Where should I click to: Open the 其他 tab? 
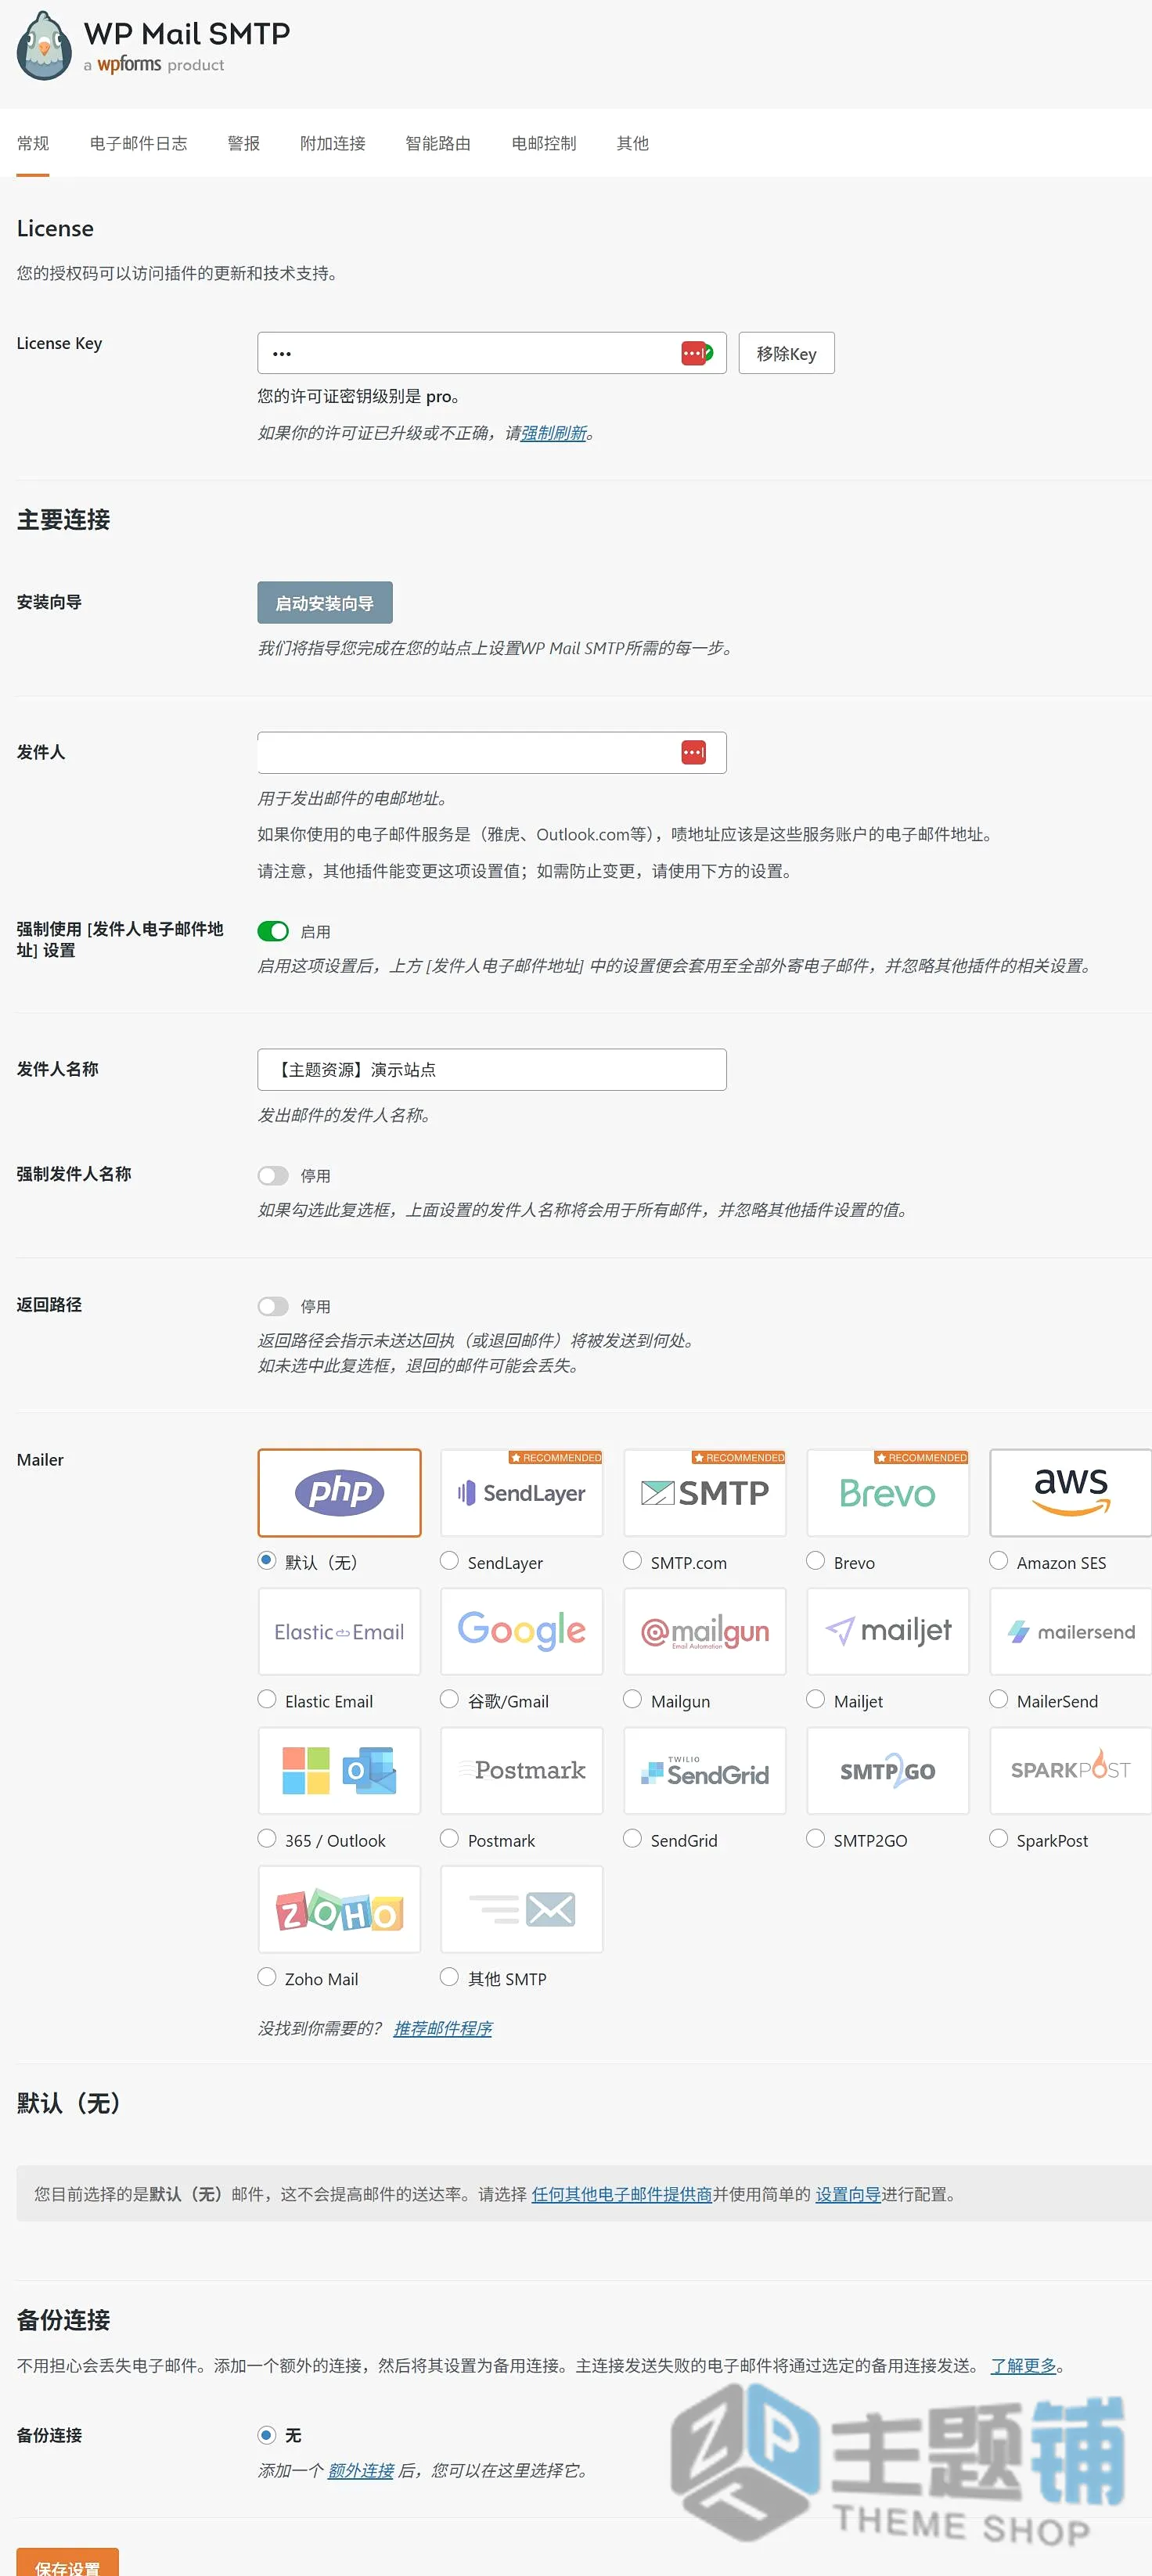633,143
